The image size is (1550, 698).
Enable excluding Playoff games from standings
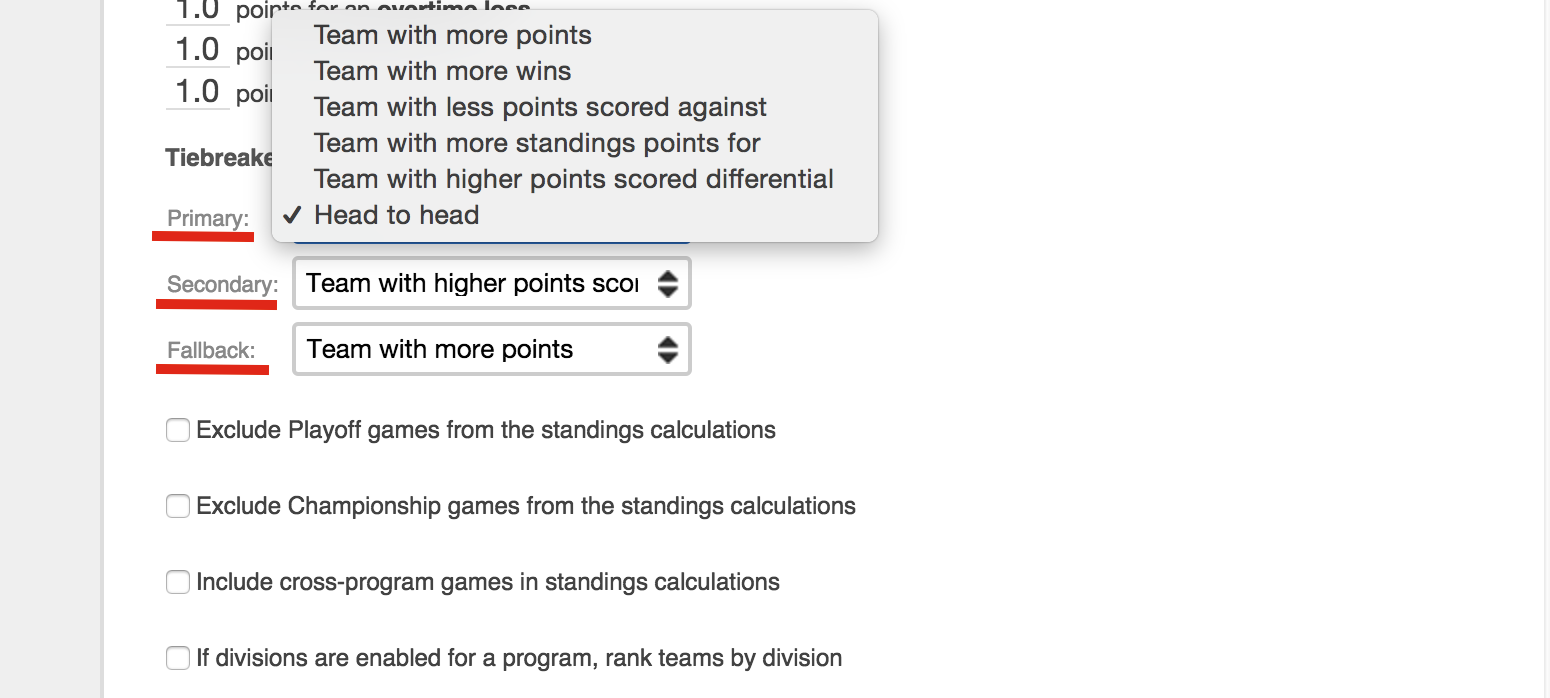pyautogui.click(x=177, y=429)
